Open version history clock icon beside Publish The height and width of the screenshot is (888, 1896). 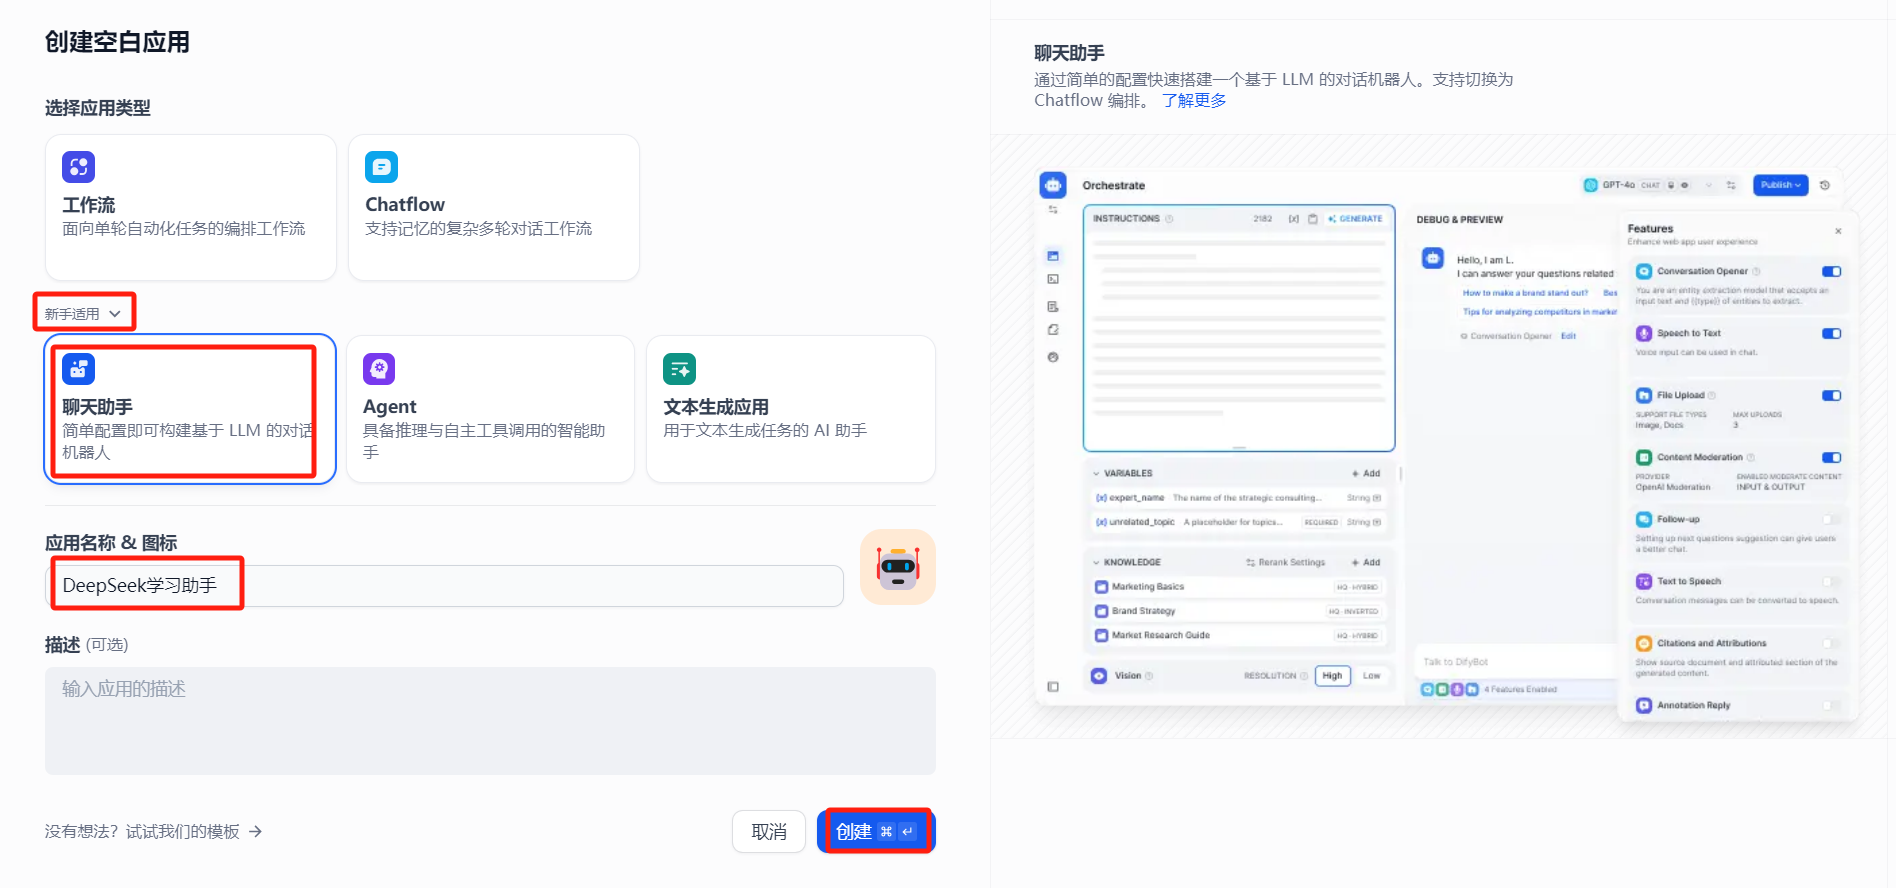click(1825, 185)
